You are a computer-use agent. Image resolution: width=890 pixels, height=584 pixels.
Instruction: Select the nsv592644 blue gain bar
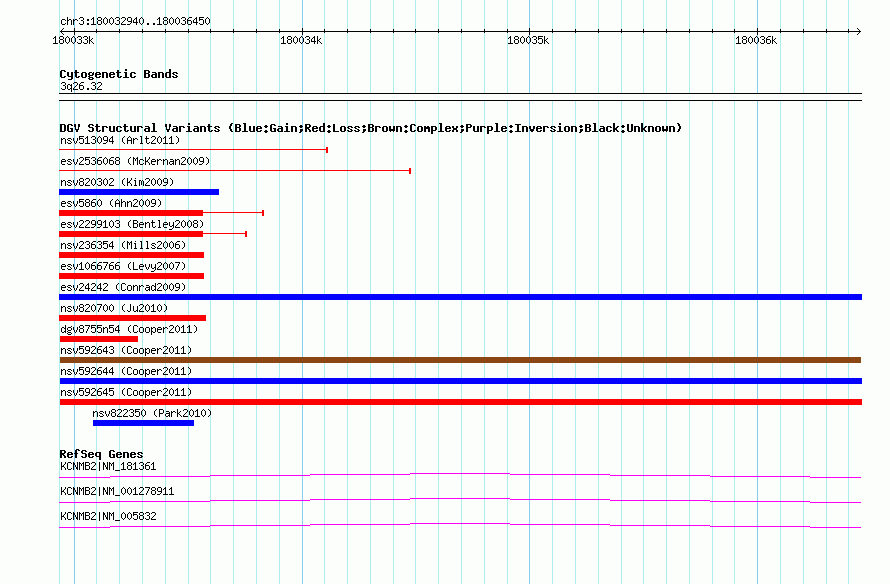pyautogui.click(x=460, y=381)
